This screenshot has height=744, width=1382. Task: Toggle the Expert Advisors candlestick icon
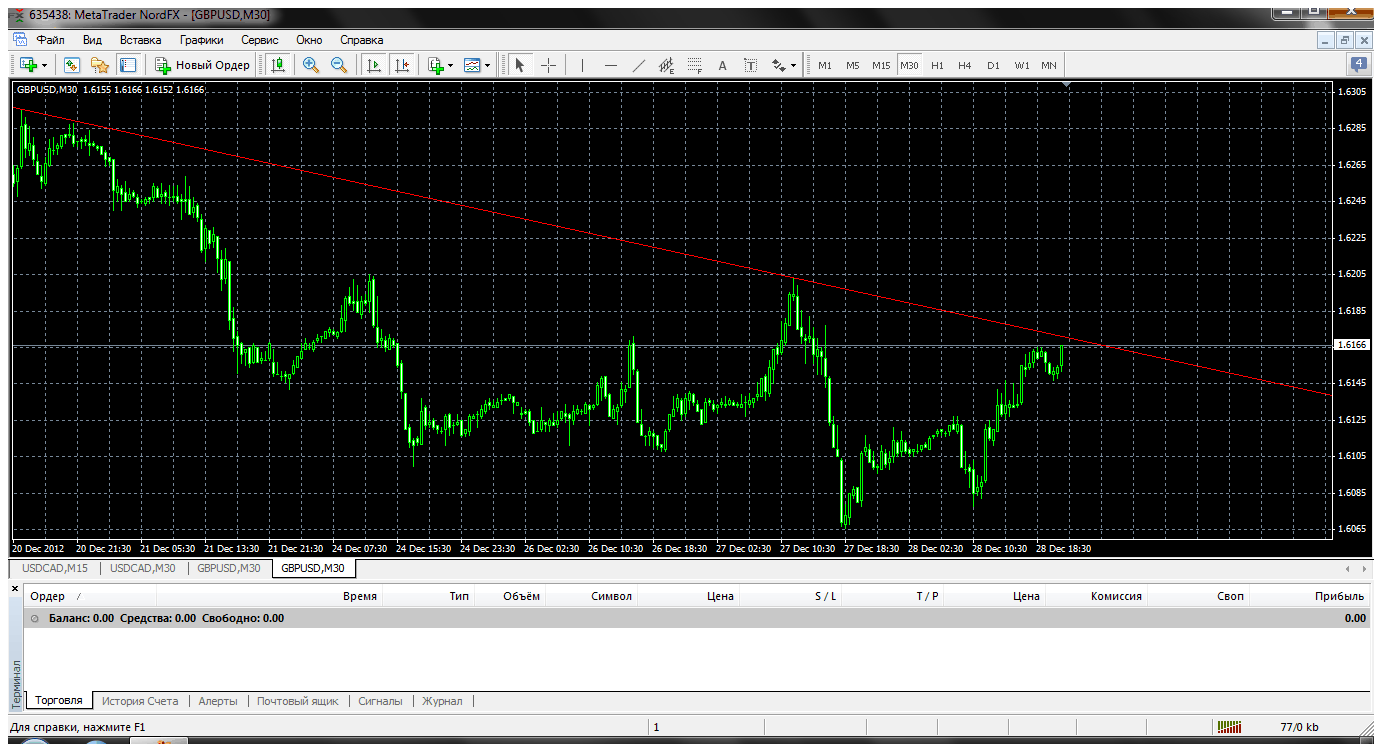coord(278,65)
